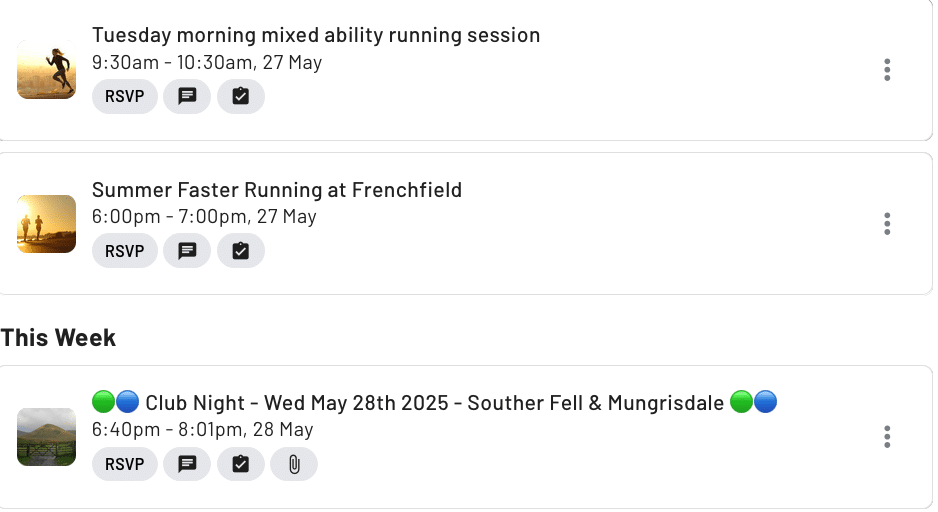Open comments for Tuesday morning running session

pos(187,96)
